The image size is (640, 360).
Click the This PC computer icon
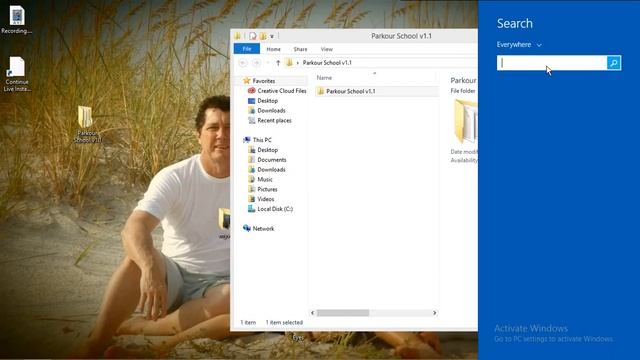[247, 140]
